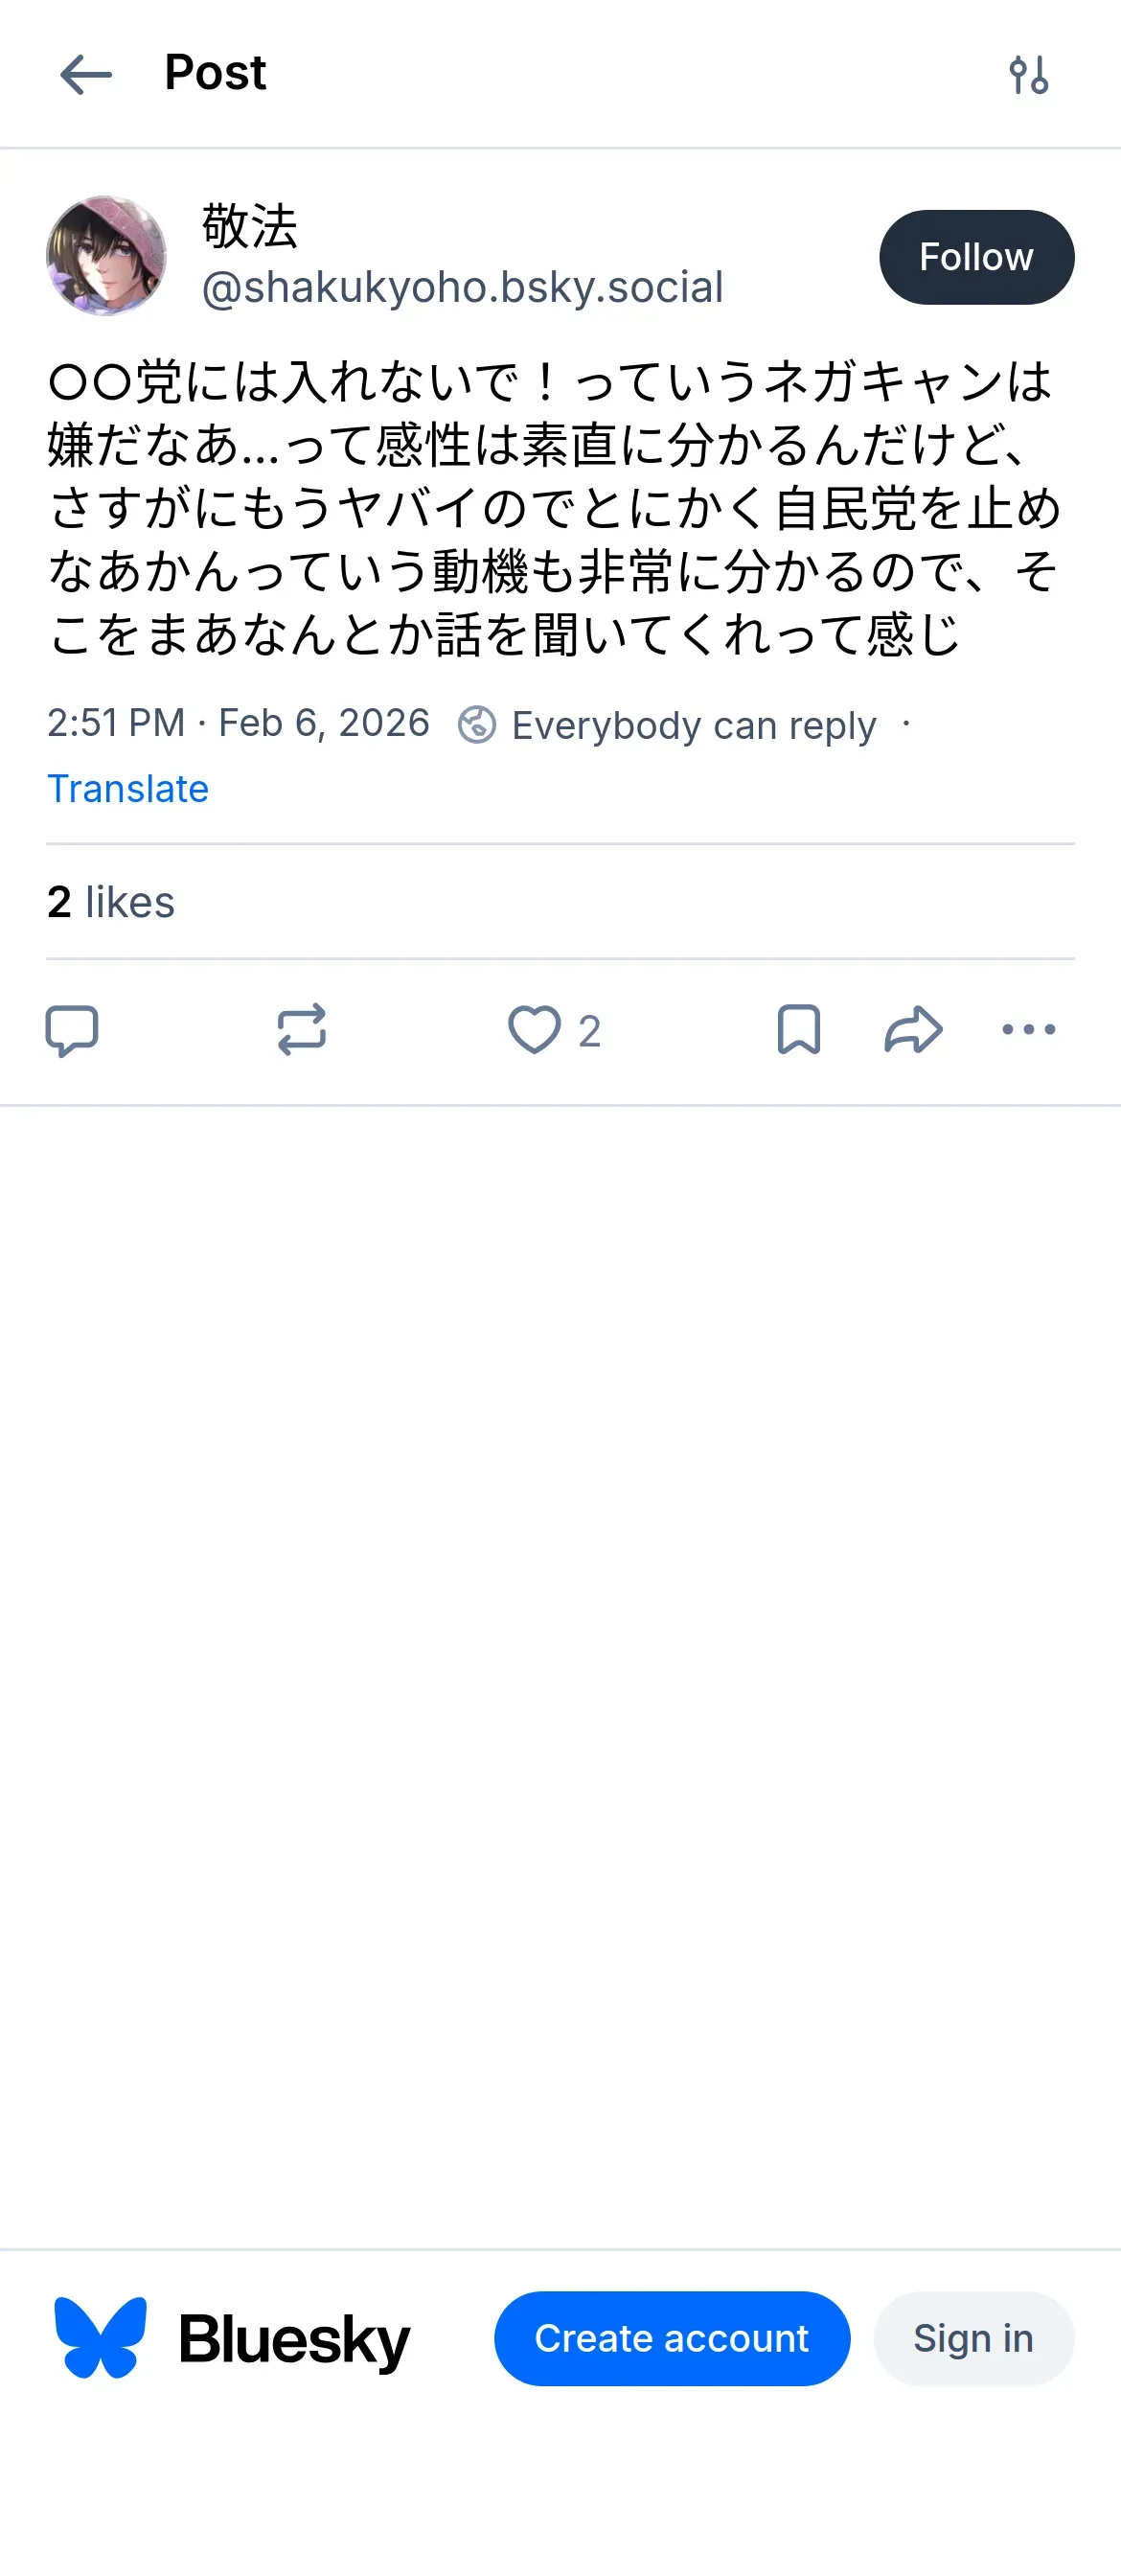Follow the 敬法 account
This screenshot has height=2576, width=1121.
tap(976, 257)
